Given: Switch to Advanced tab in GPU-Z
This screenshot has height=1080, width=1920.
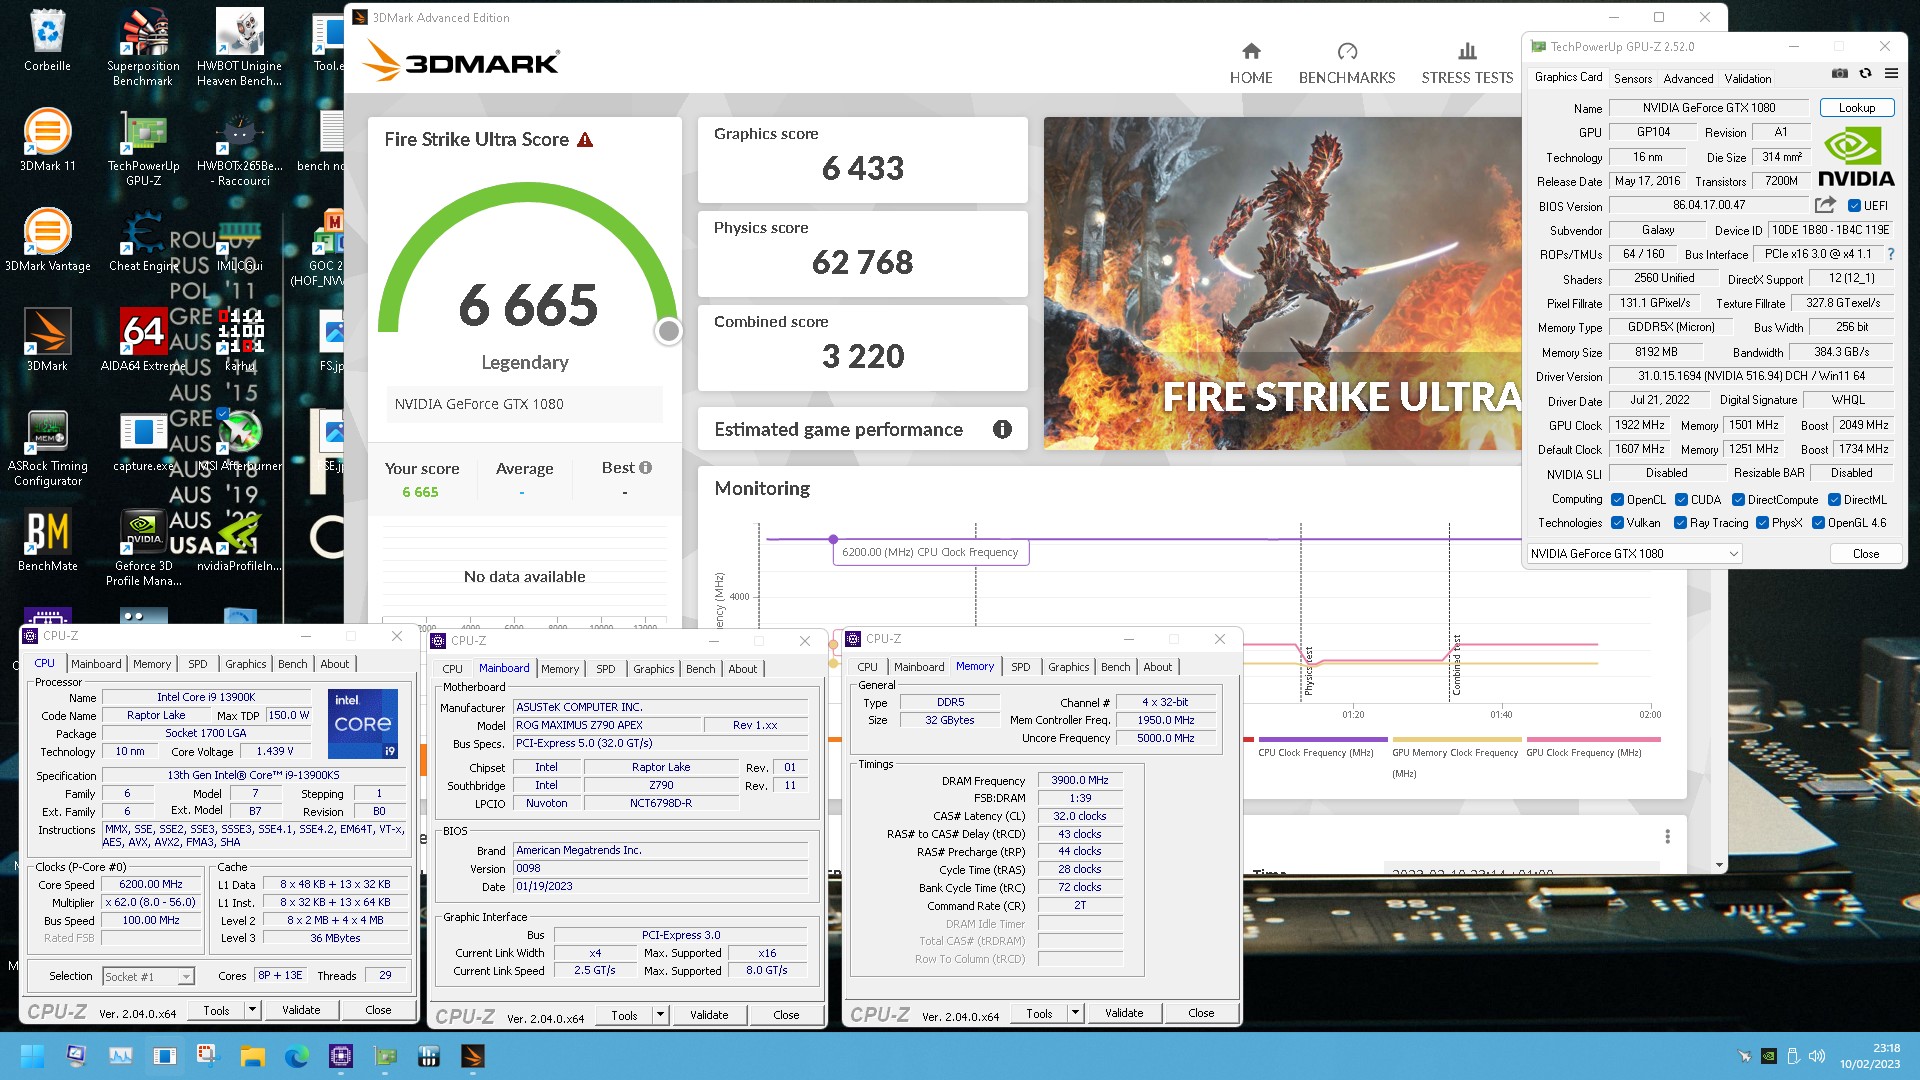Looking at the screenshot, I should click(1688, 78).
